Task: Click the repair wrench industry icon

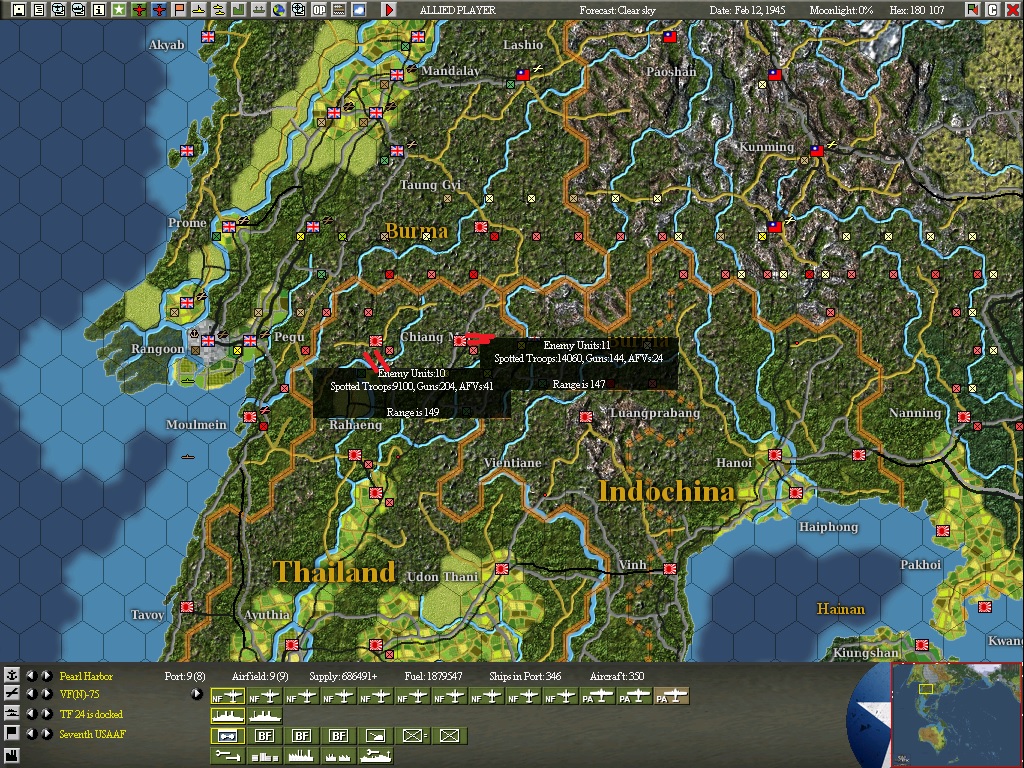Action: 228,756
